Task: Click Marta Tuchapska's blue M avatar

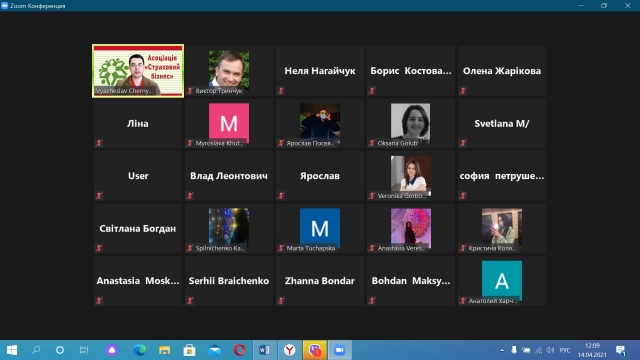Action: [x=320, y=227]
